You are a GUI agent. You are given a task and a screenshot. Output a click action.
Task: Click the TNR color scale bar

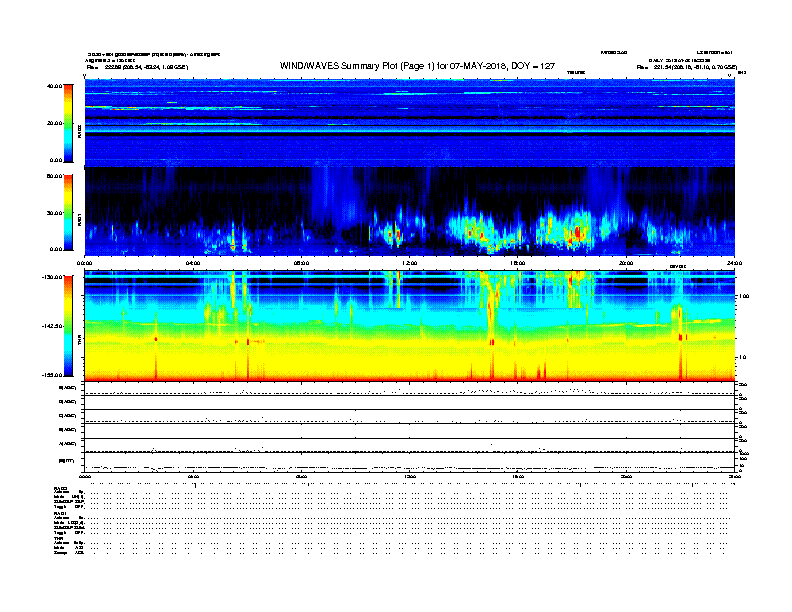click(68, 326)
